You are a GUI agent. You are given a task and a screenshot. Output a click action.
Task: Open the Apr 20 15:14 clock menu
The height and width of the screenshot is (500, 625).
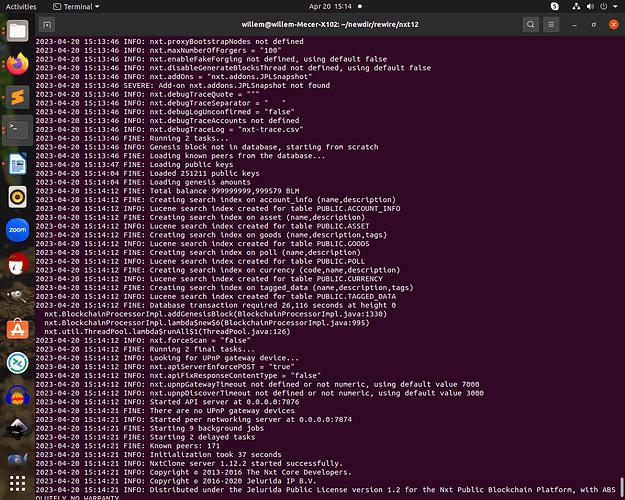[x=330, y=6]
